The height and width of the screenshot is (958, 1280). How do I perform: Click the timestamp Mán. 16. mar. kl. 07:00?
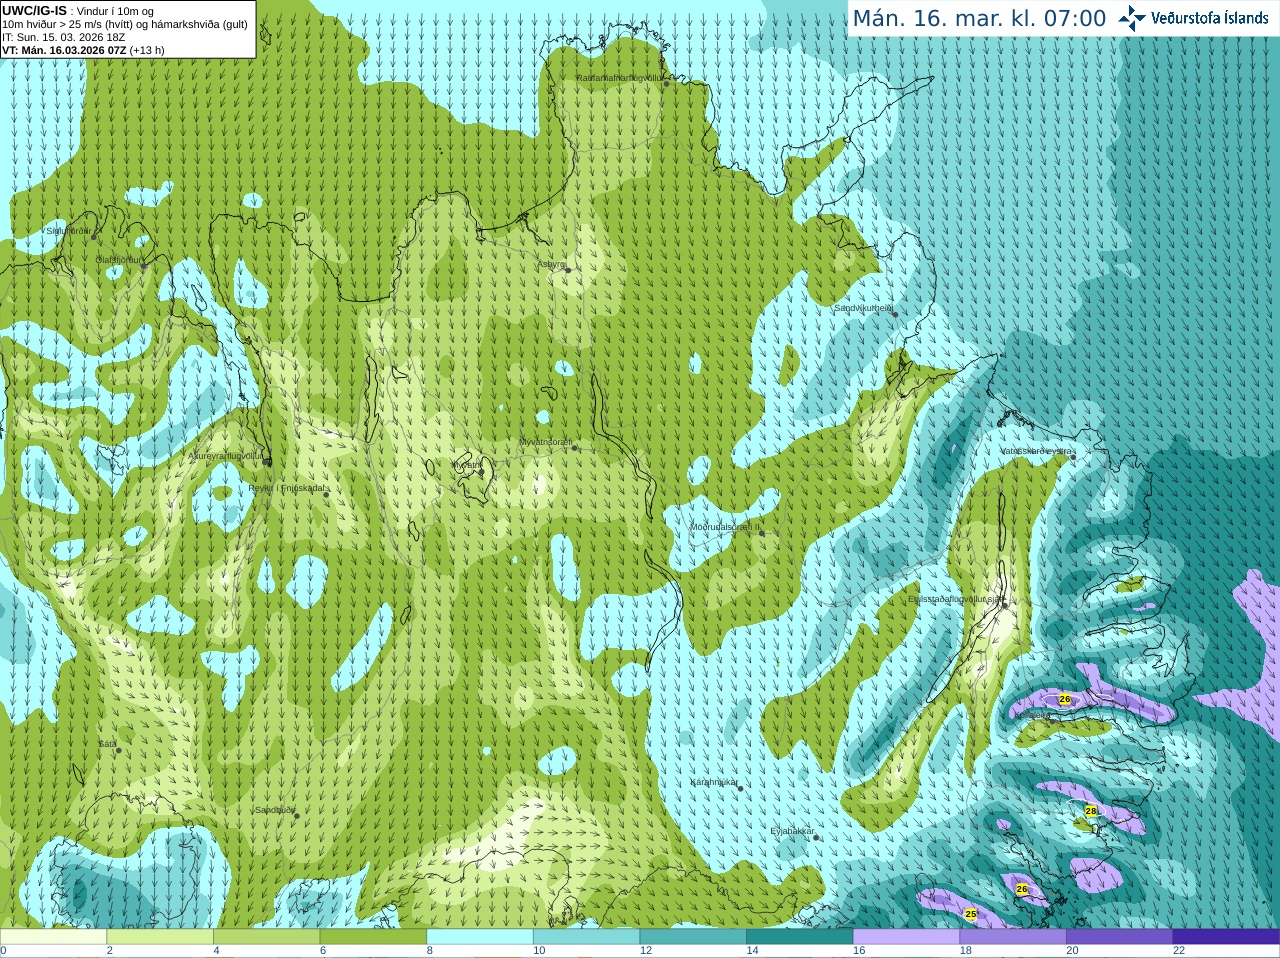tap(979, 18)
